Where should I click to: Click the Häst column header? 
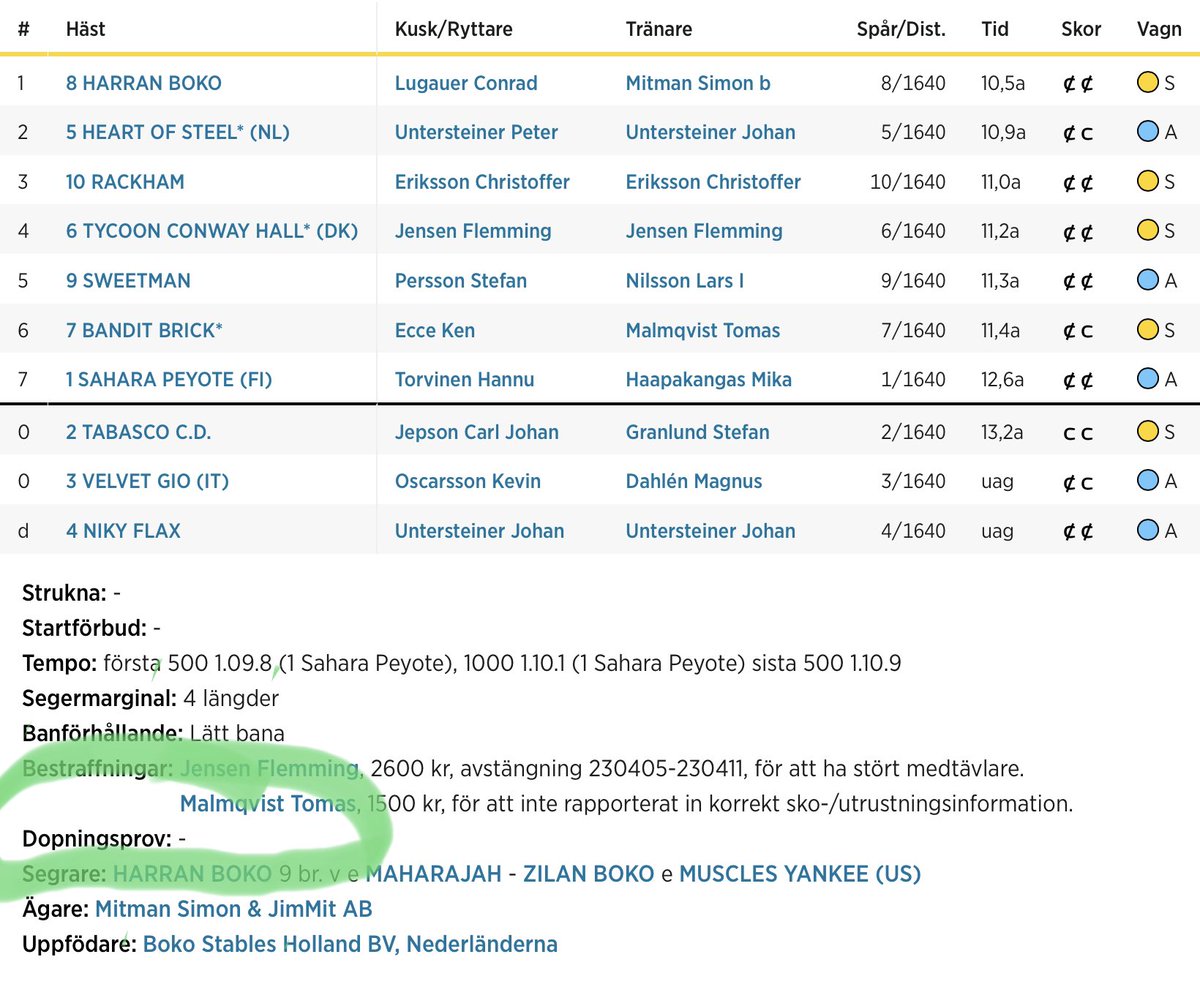point(85,29)
